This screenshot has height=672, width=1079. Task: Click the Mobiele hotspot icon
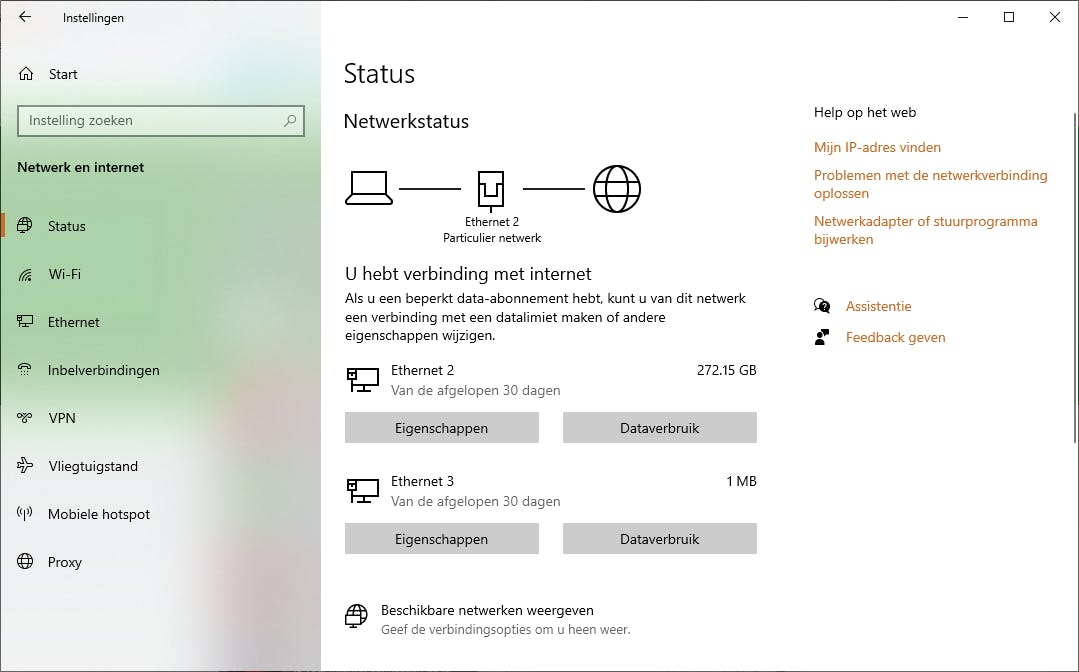pos(26,514)
